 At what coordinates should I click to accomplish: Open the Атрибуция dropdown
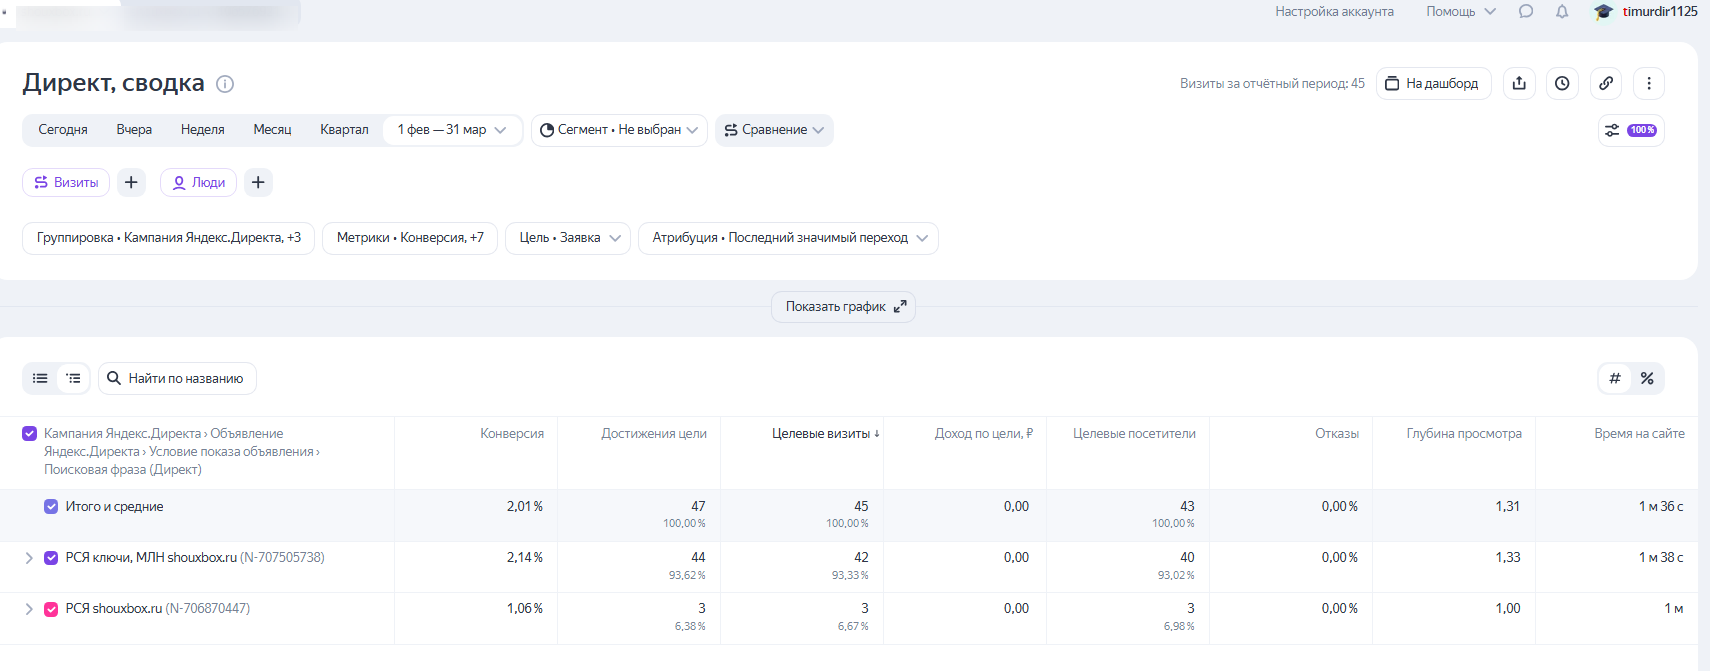click(x=788, y=238)
